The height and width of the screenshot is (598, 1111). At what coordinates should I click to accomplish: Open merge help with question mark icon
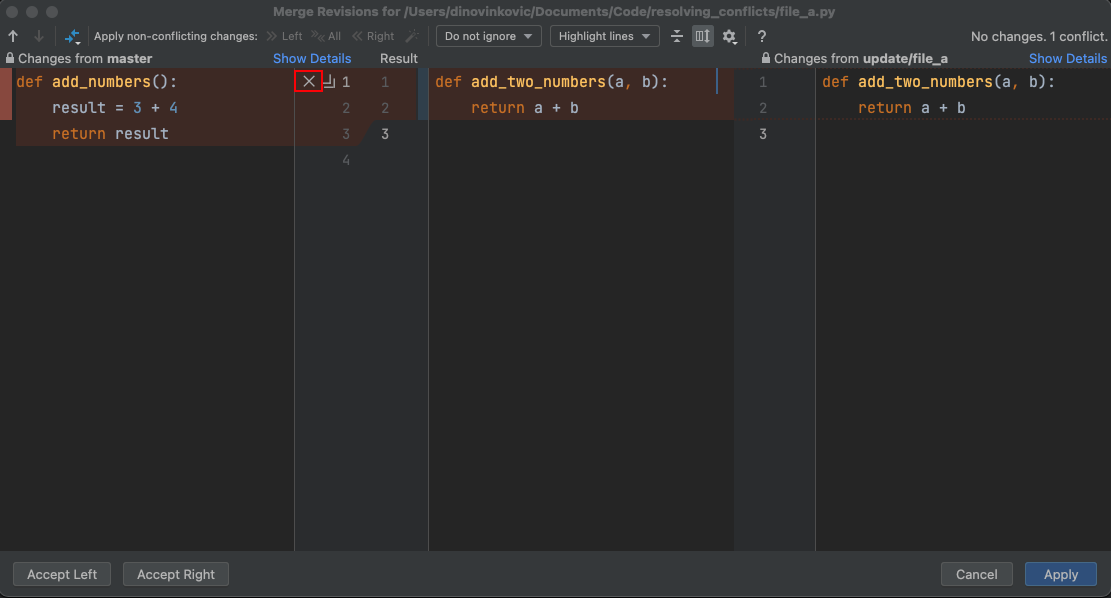[x=761, y=36]
